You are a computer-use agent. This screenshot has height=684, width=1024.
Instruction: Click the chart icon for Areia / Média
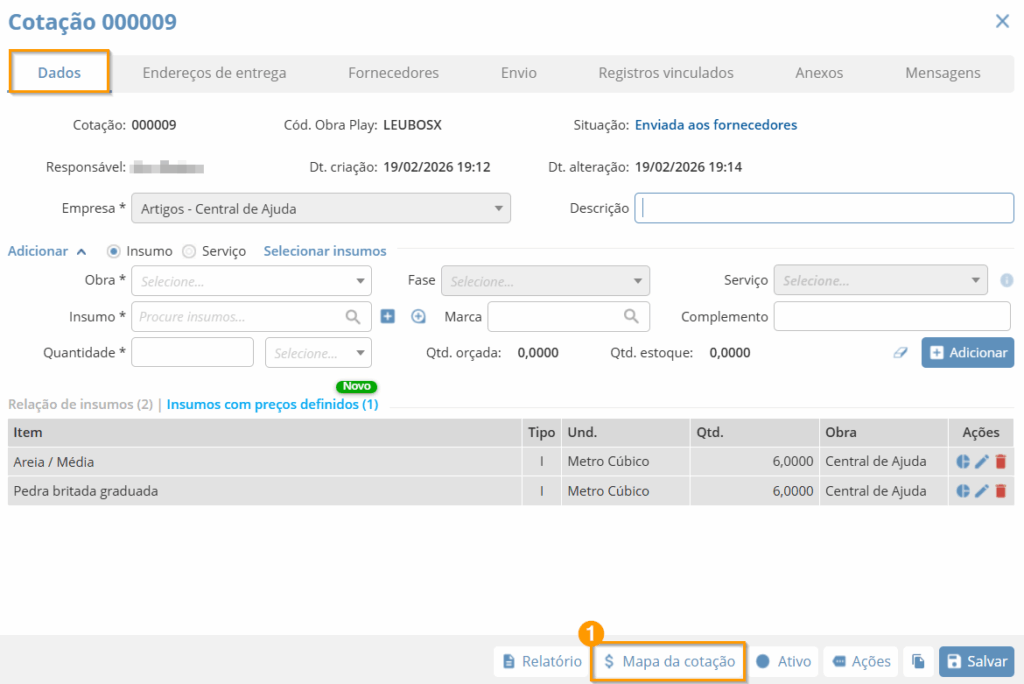click(x=963, y=462)
